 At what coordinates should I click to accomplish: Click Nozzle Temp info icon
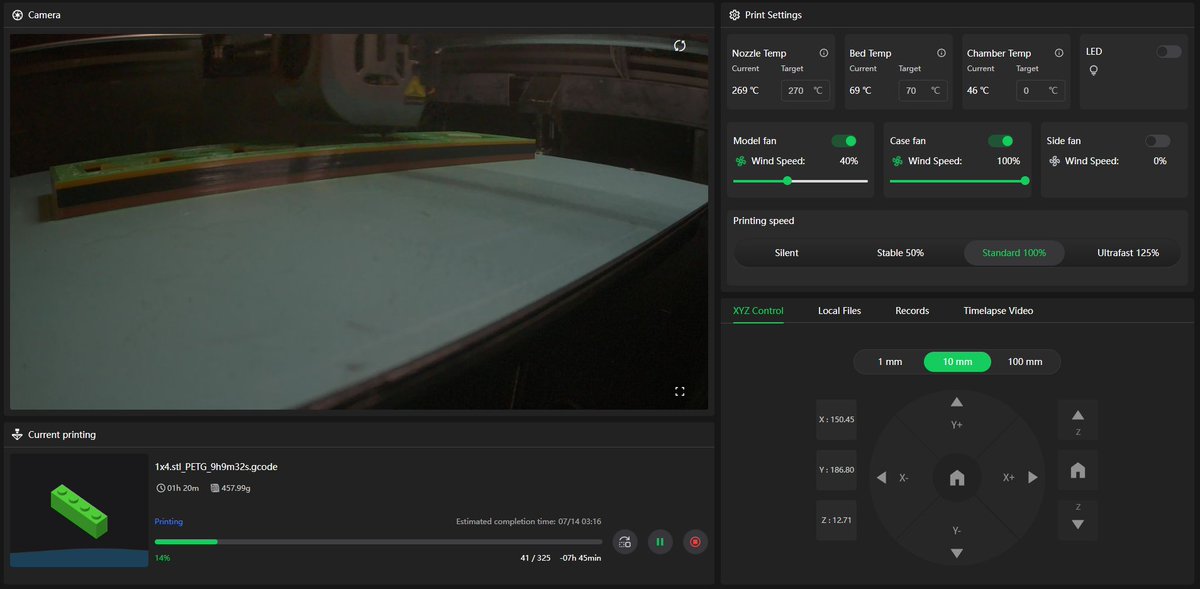[824, 53]
